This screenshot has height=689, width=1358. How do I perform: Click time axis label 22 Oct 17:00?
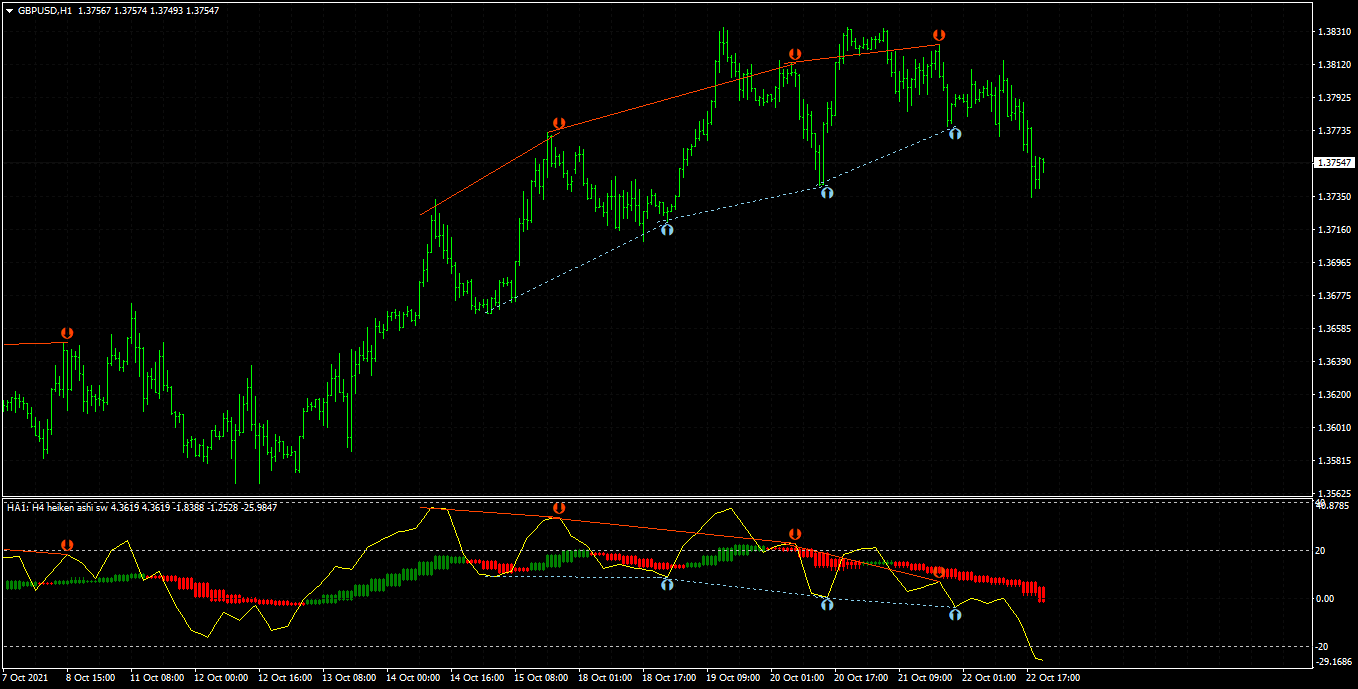(x=1052, y=678)
